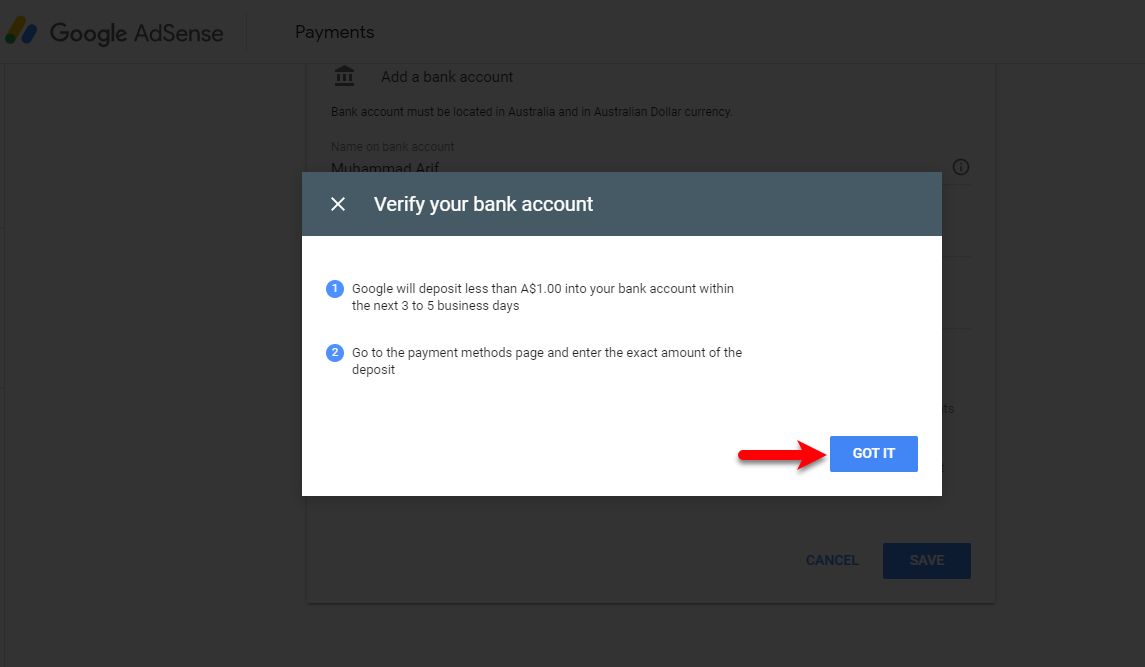1145x667 pixels.
Task: Click the red arrow pointing to GOT IT
Action: click(781, 454)
